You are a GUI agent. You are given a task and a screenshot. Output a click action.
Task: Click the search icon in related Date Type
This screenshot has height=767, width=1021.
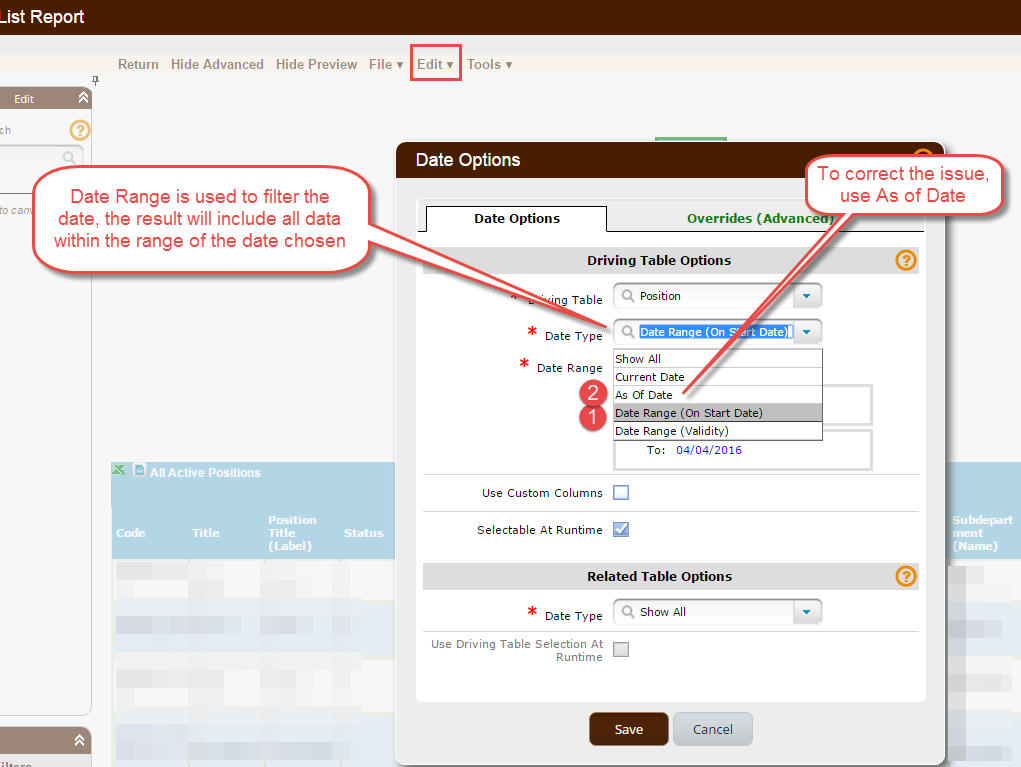[628, 612]
